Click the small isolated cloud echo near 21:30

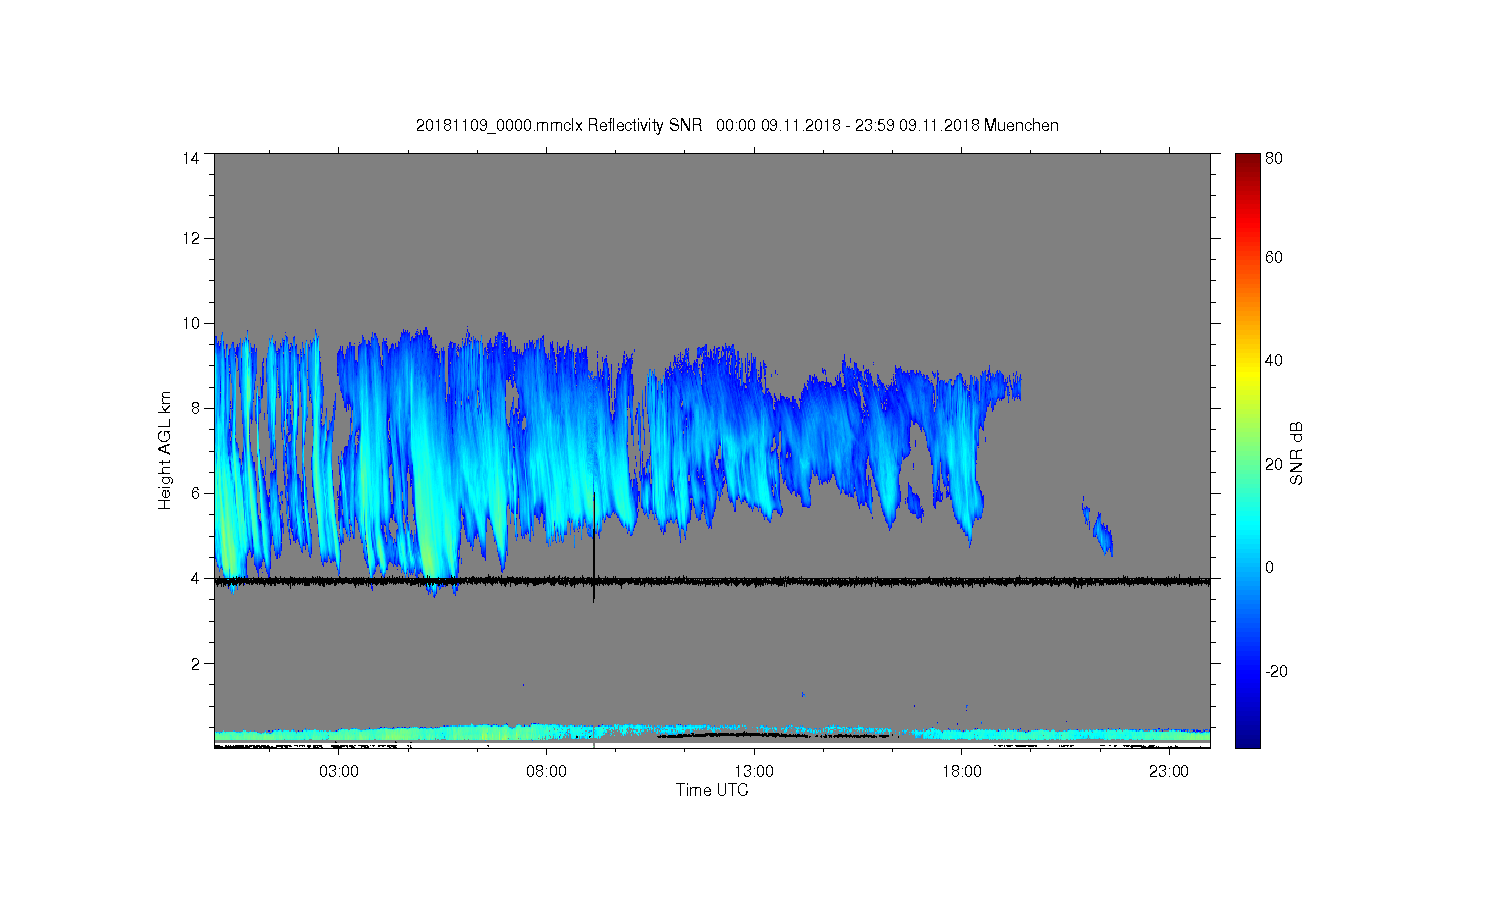[1098, 527]
